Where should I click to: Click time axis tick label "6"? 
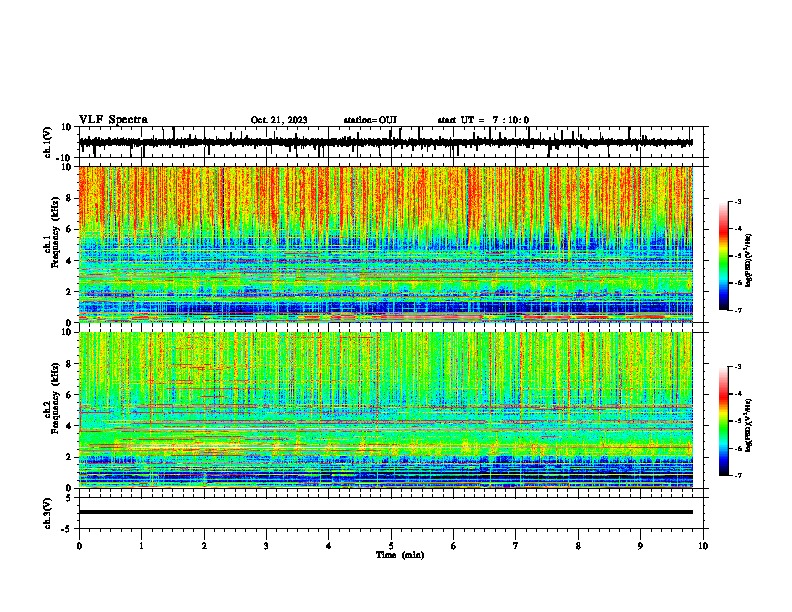pyautogui.click(x=454, y=546)
